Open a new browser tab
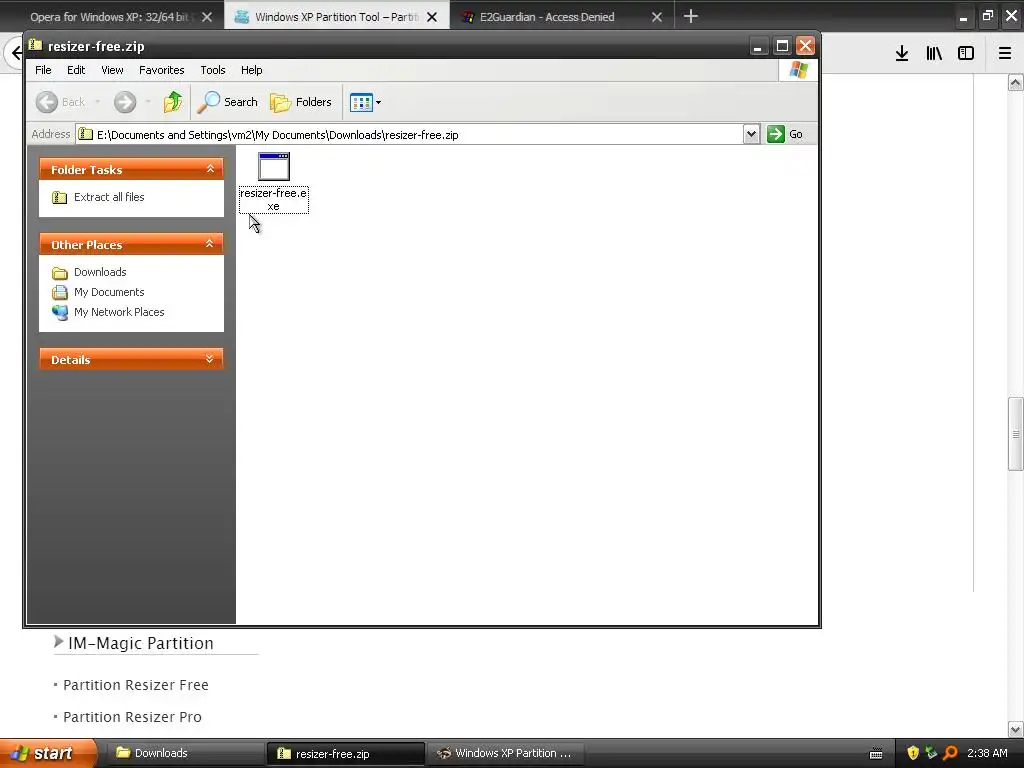The image size is (1024, 768). pyautogui.click(x=691, y=16)
